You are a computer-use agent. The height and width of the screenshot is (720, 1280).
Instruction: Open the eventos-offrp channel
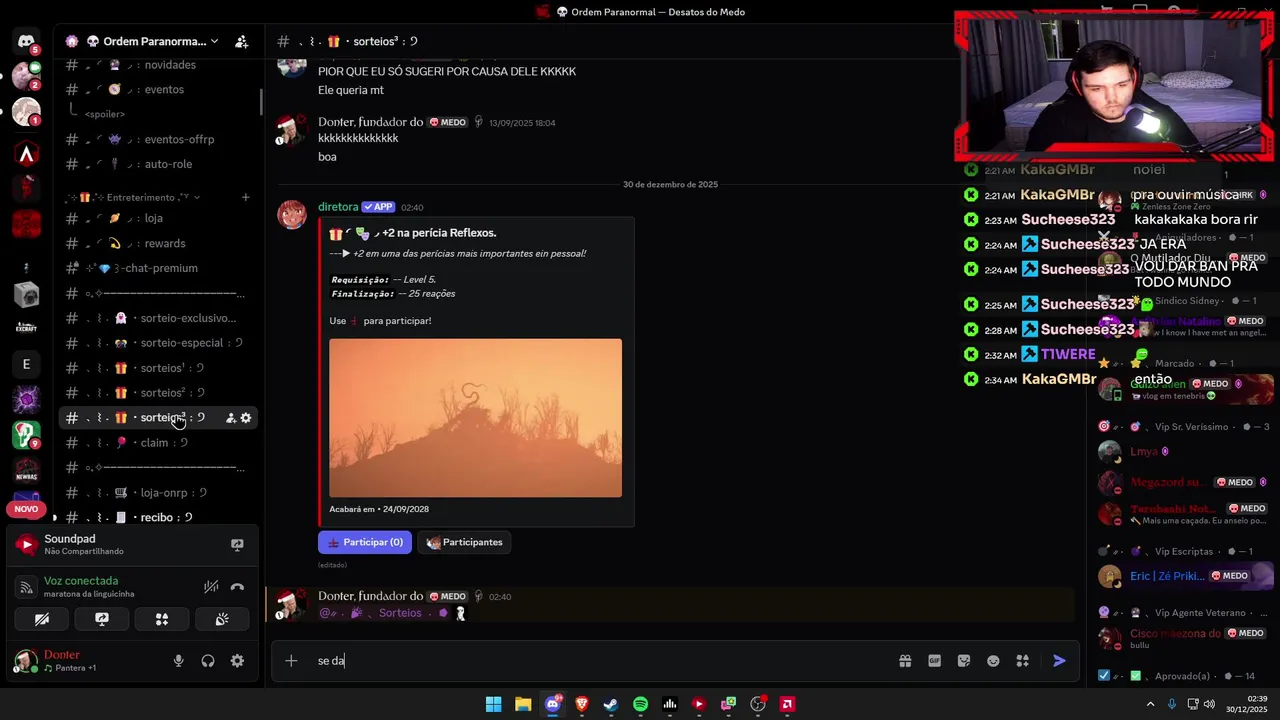tap(160, 140)
